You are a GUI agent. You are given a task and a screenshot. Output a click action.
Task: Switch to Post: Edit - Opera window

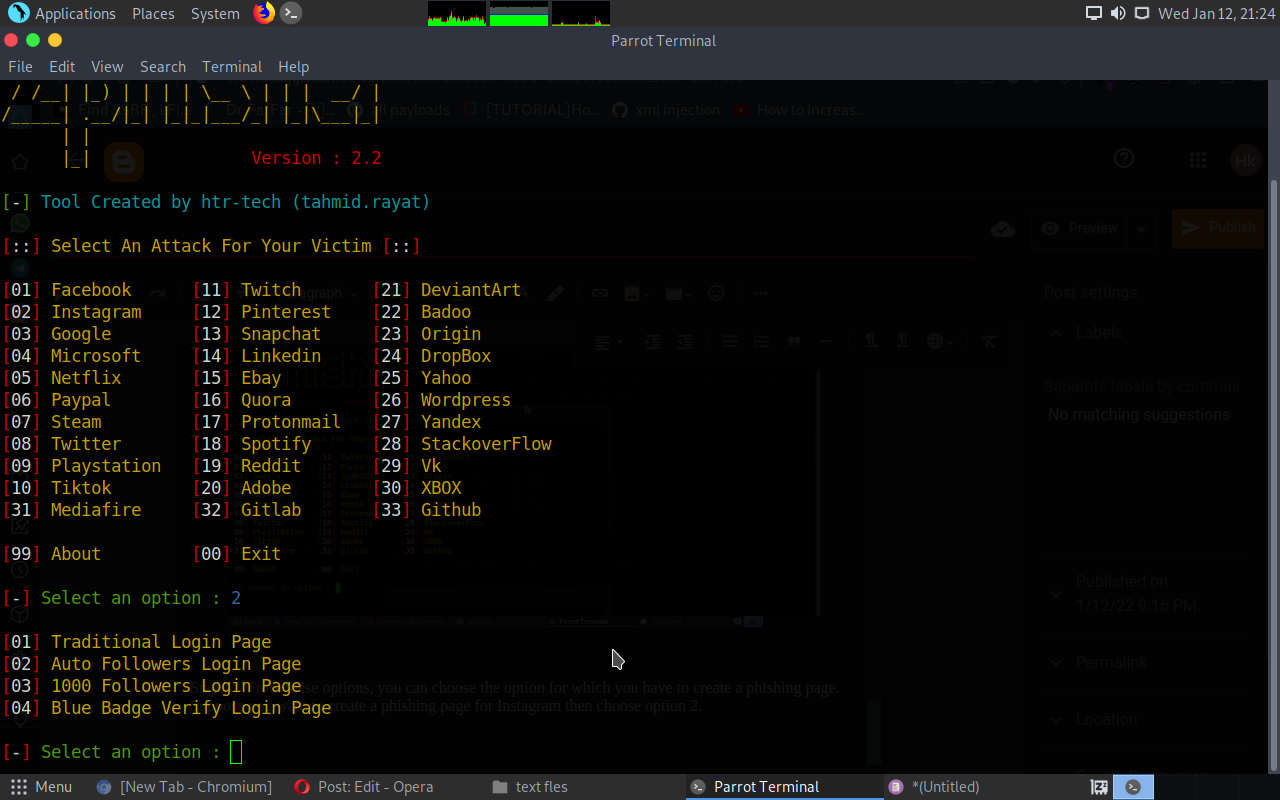[365, 787]
